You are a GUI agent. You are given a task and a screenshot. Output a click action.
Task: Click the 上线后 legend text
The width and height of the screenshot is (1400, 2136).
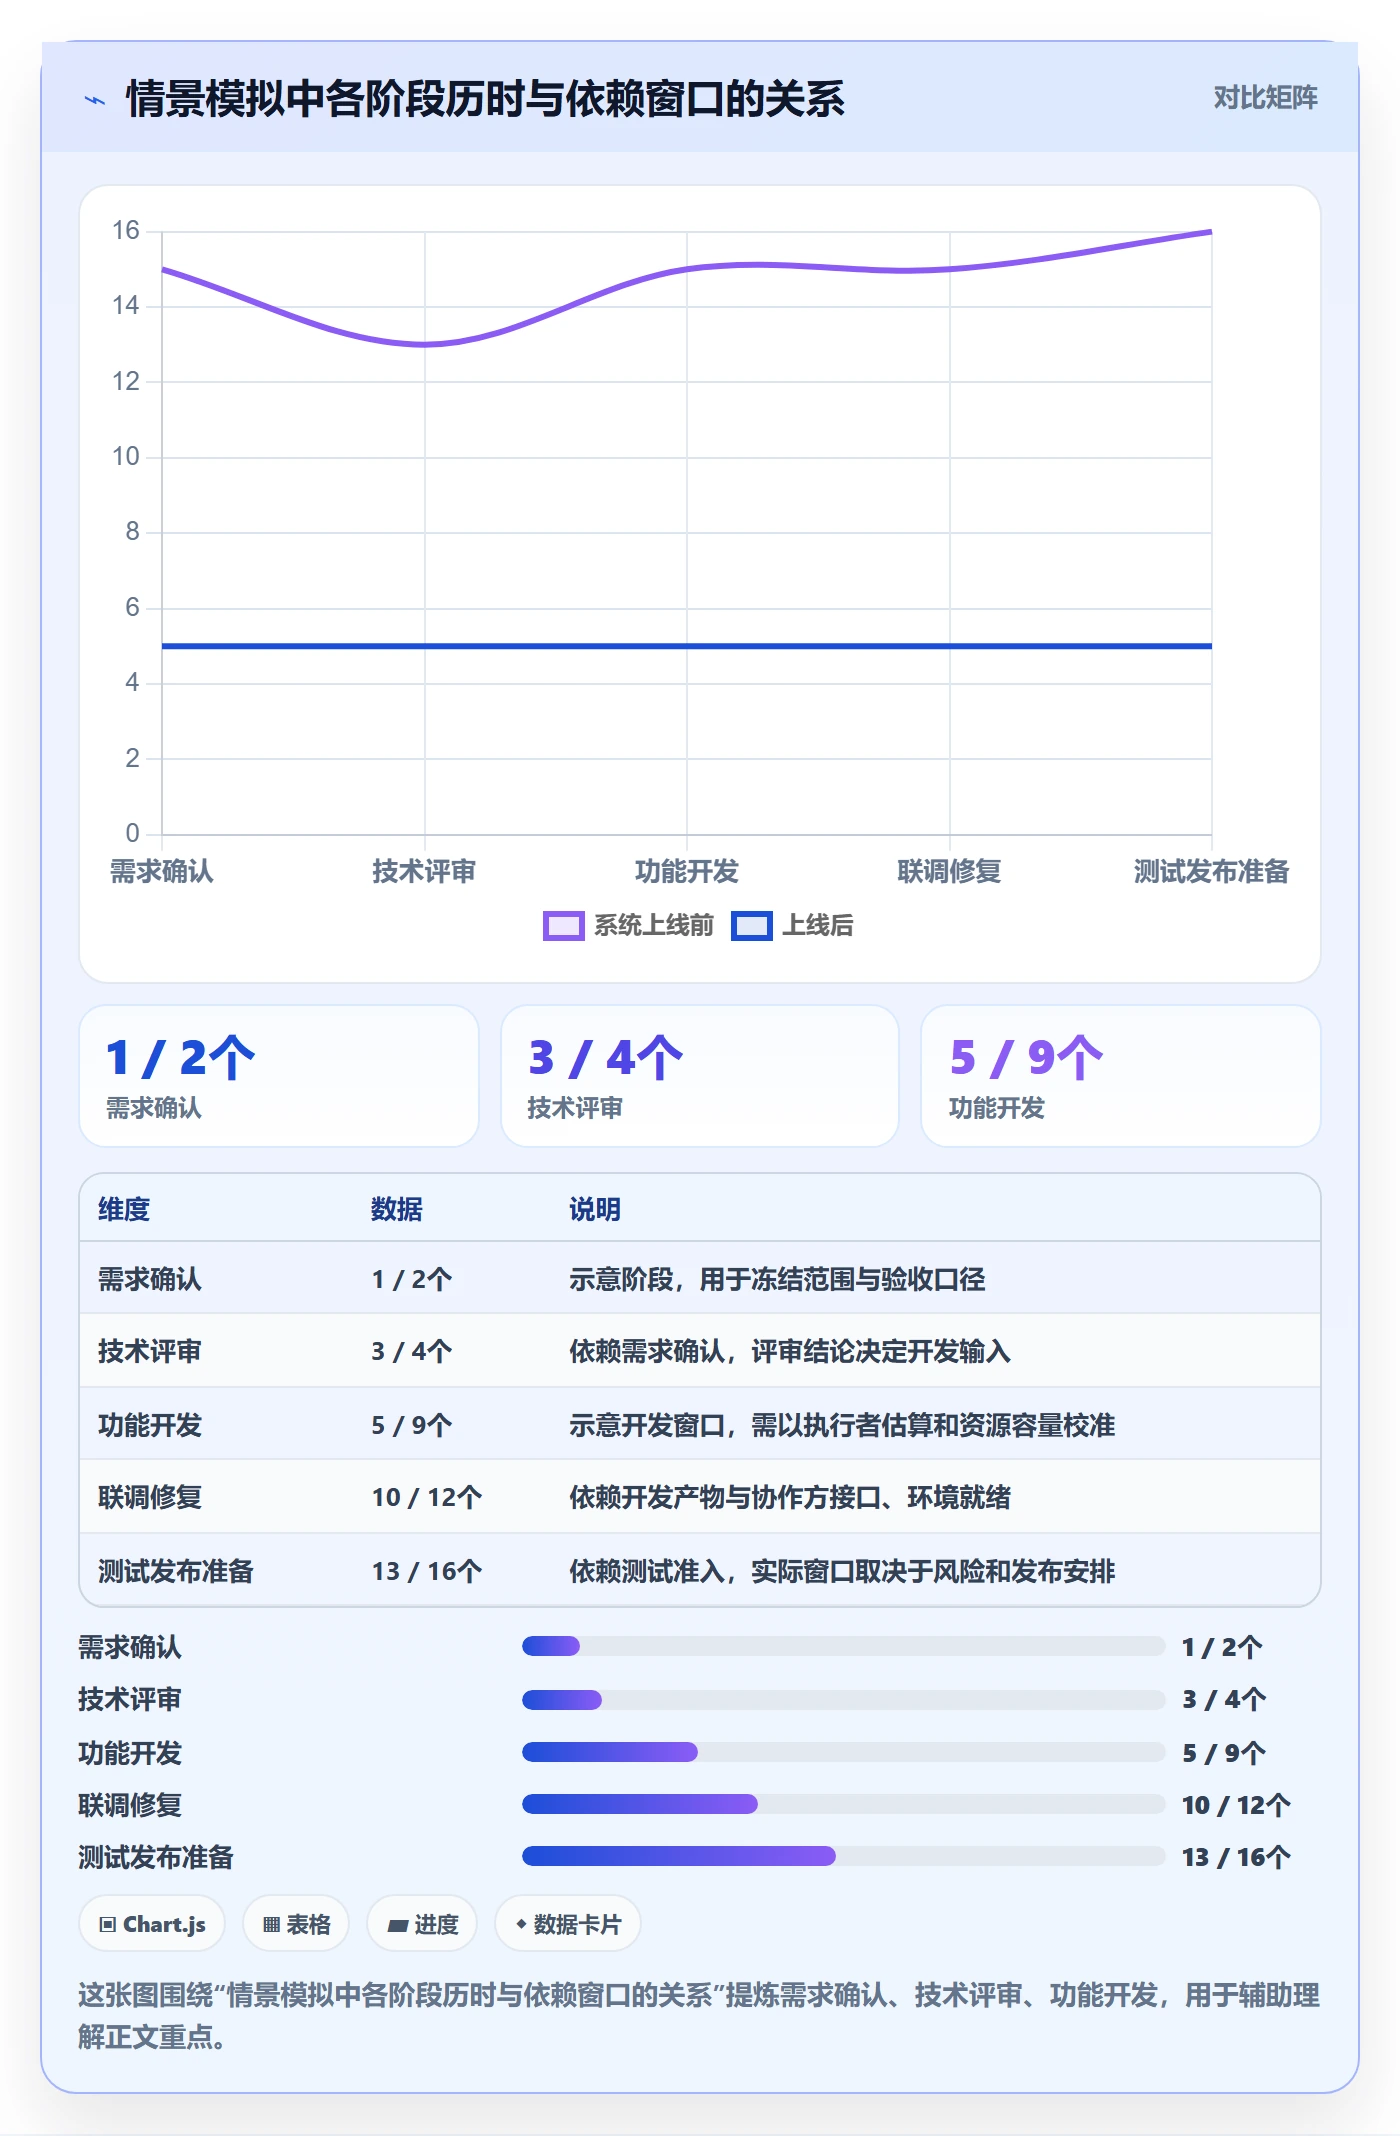click(818, 926)
